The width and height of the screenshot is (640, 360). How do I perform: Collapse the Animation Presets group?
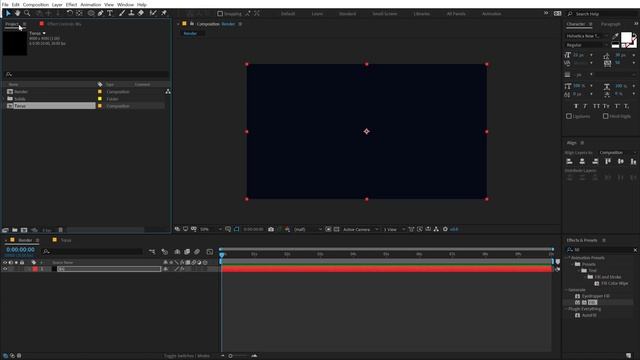point(567,258)
